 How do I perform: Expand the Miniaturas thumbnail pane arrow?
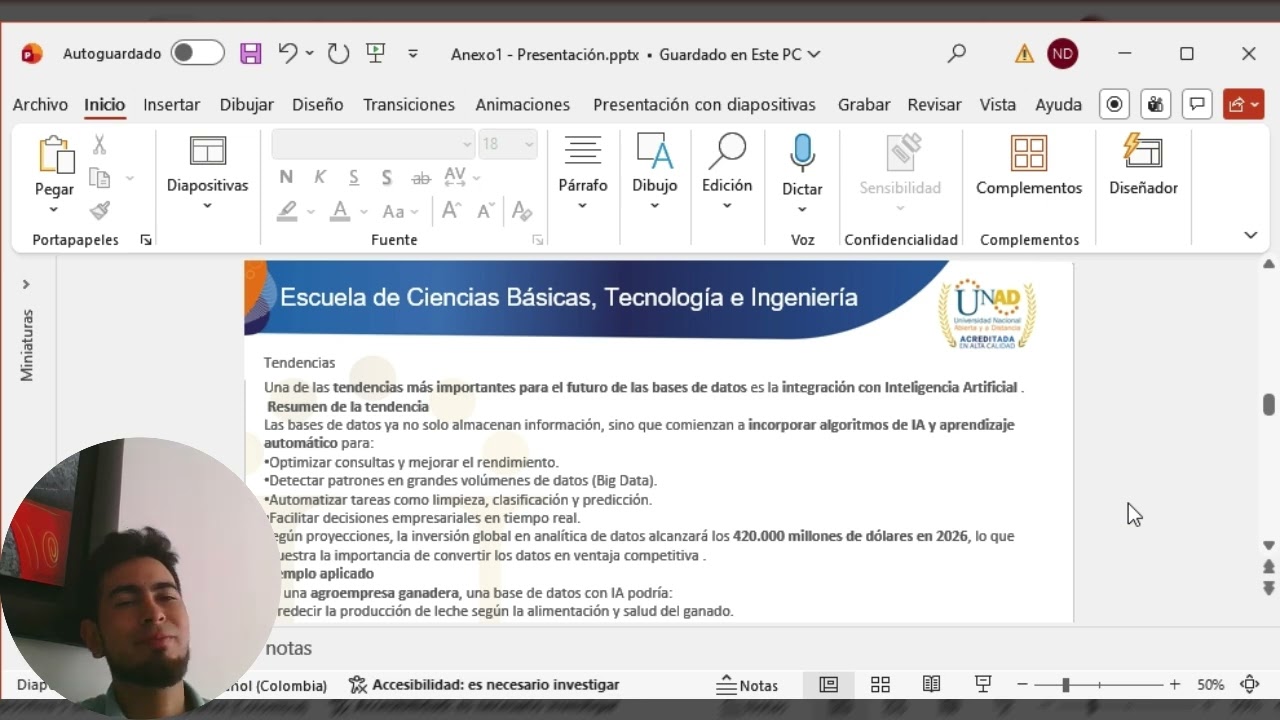click(x=26, y=284)
